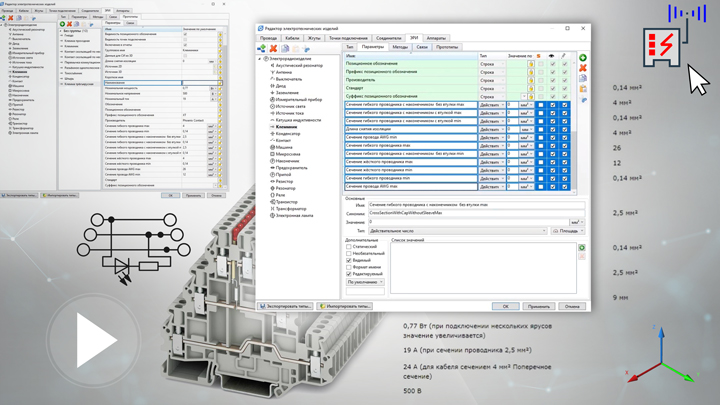The image size is (720, 405).
Task: Select Клемма трёхъярусная in back window list
Action: [x=79, y=84]
